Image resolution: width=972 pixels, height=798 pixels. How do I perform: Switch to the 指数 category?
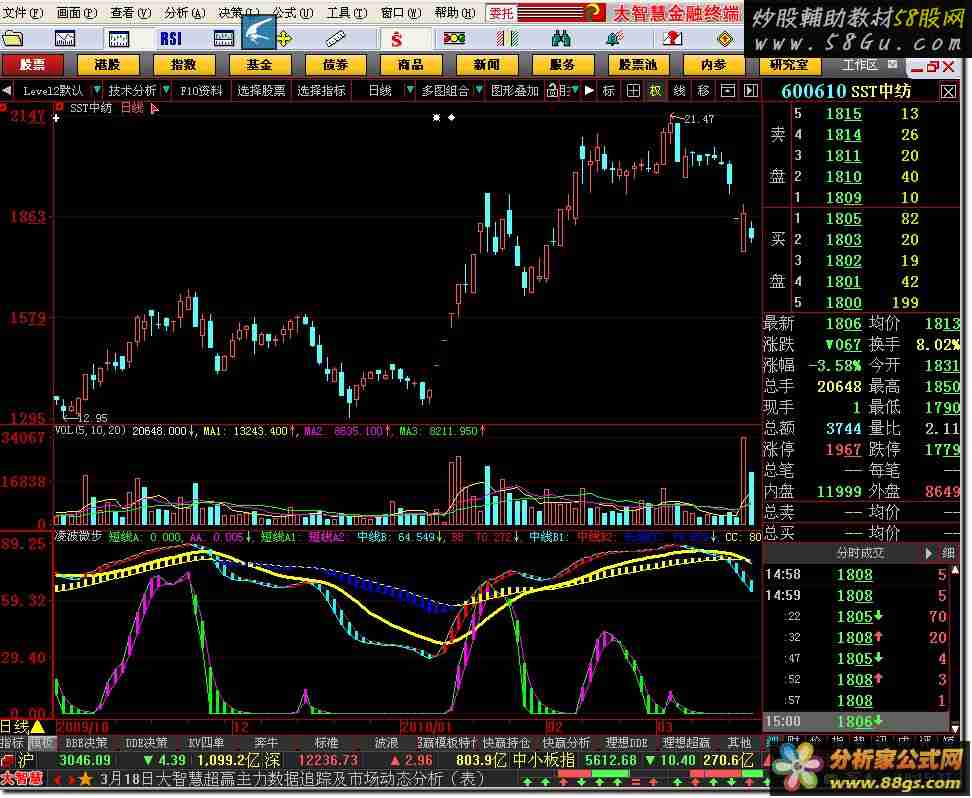point(183,64)
